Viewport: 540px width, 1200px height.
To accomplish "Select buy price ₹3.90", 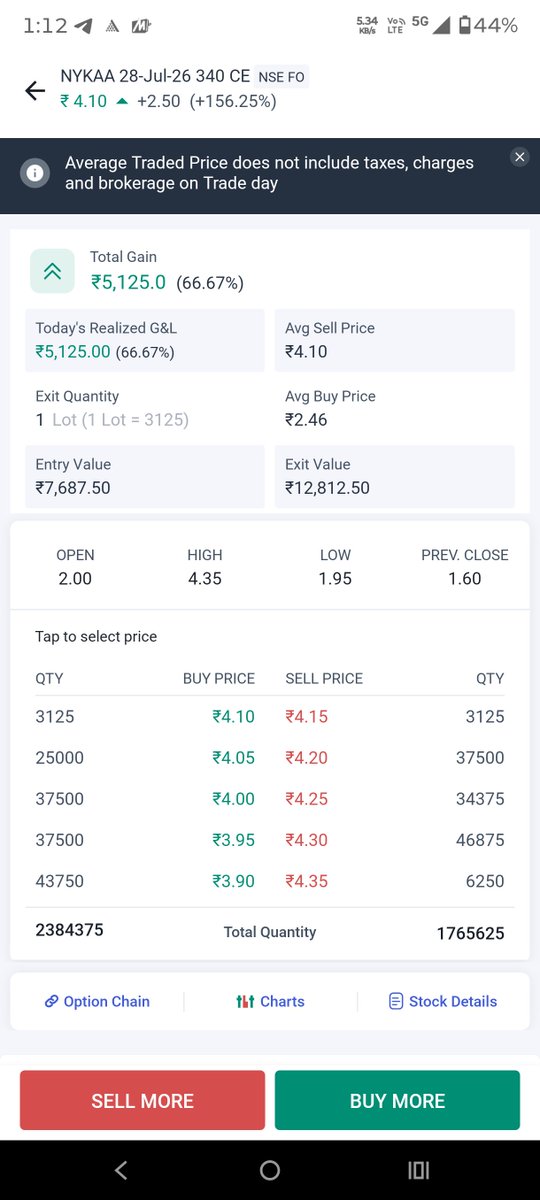I will point(233,881).
